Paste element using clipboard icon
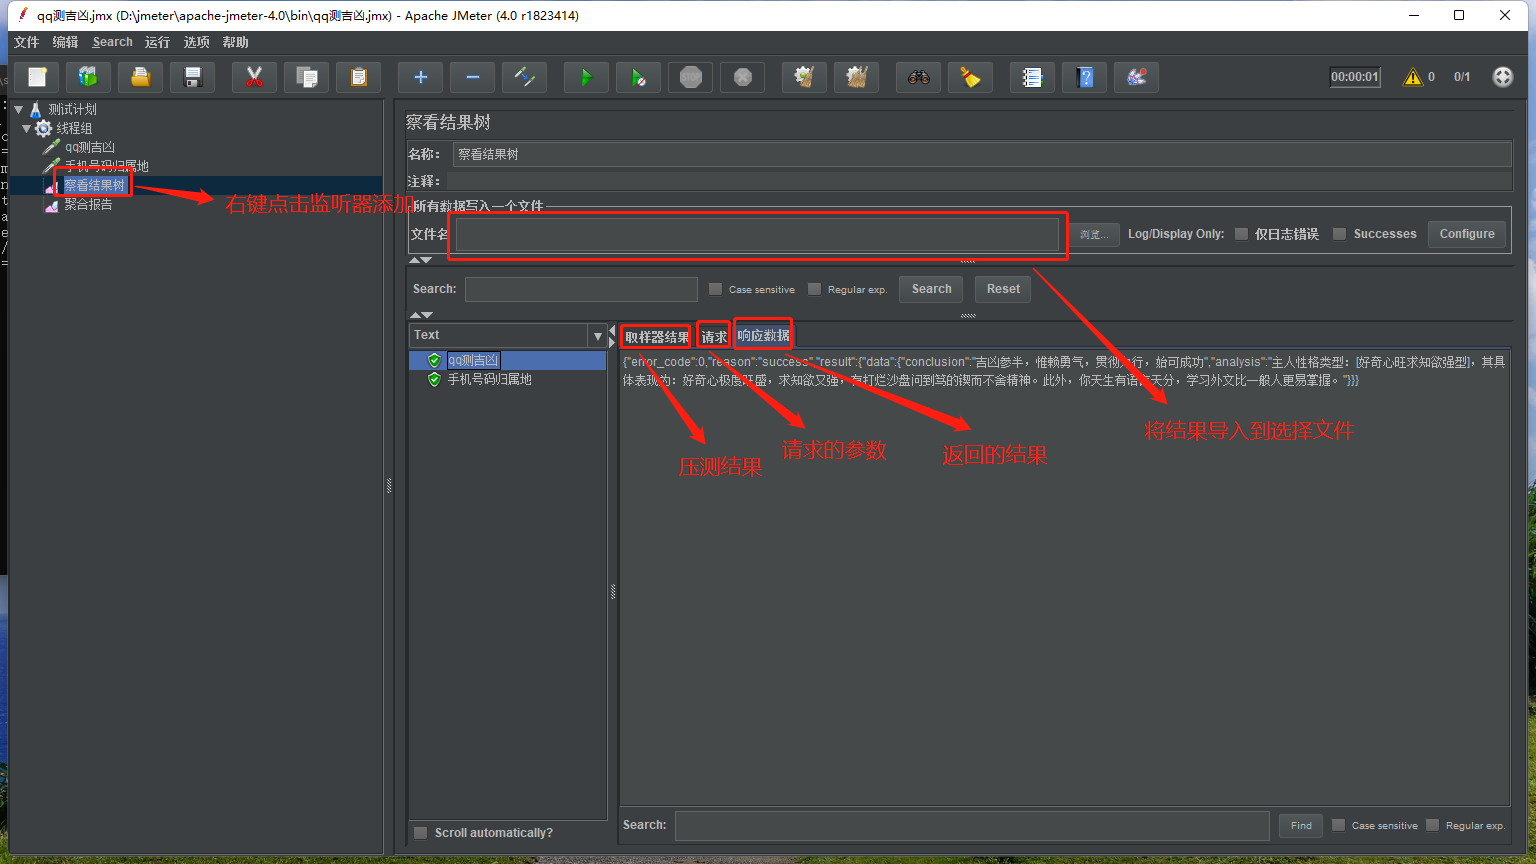 point(358,77)
